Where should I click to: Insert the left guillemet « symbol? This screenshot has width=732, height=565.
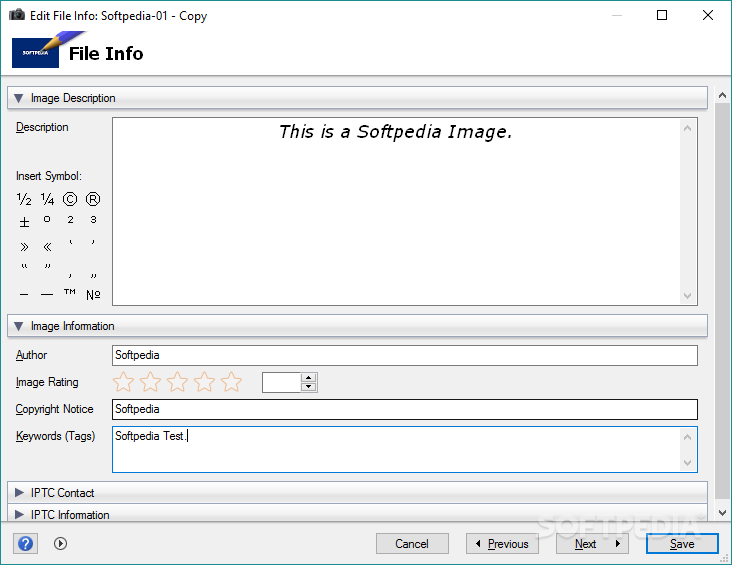[47, 247]
